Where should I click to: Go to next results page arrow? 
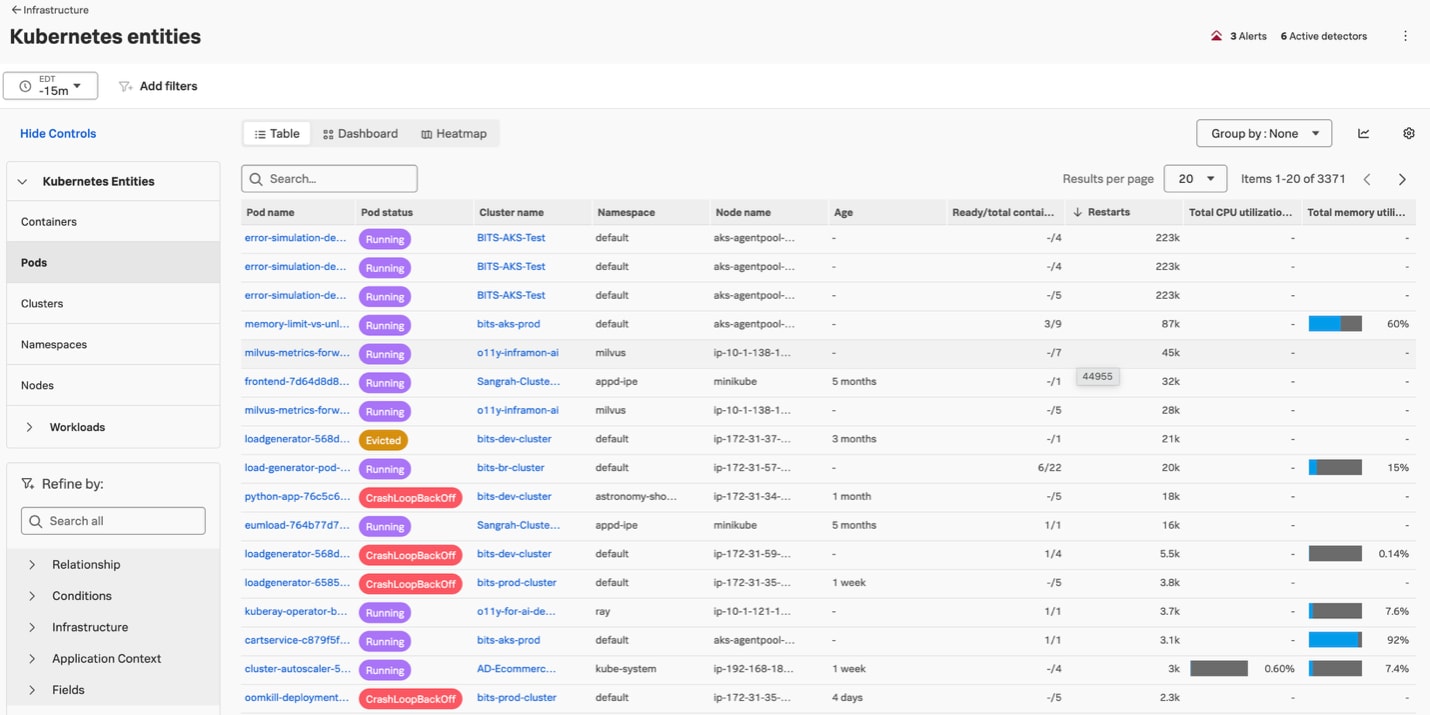tap(1402, 179)
